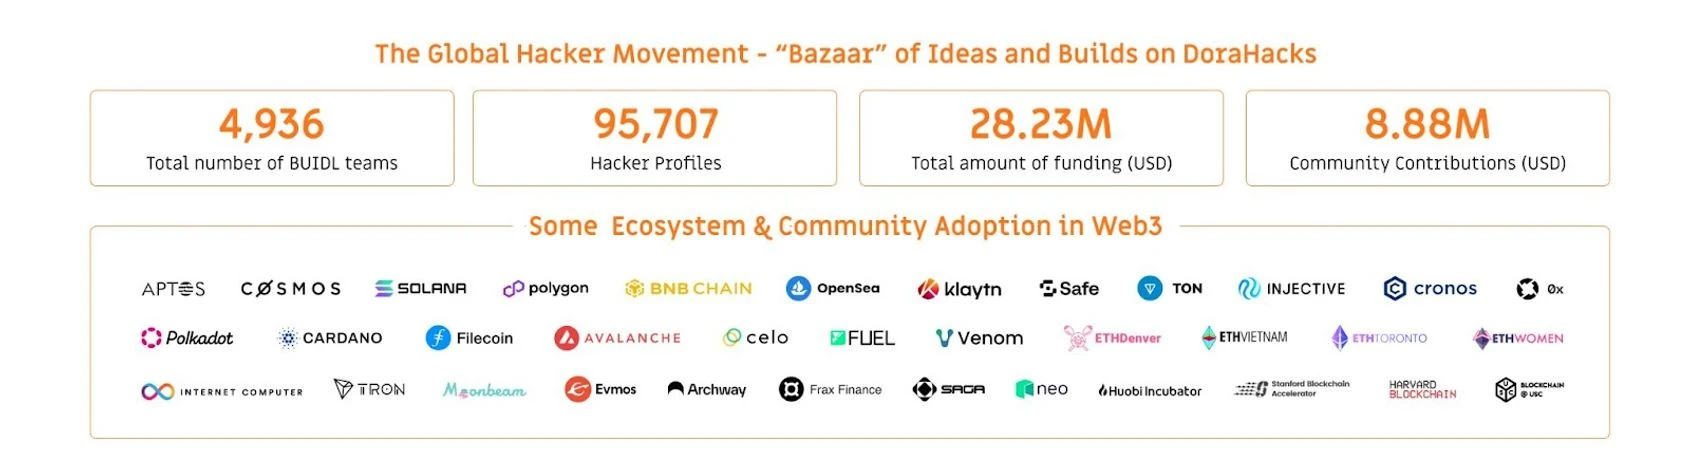Screen dimensions: 1690x476
Task: Click the ETHDenver logo
Action: click(x=1112, y=338)
